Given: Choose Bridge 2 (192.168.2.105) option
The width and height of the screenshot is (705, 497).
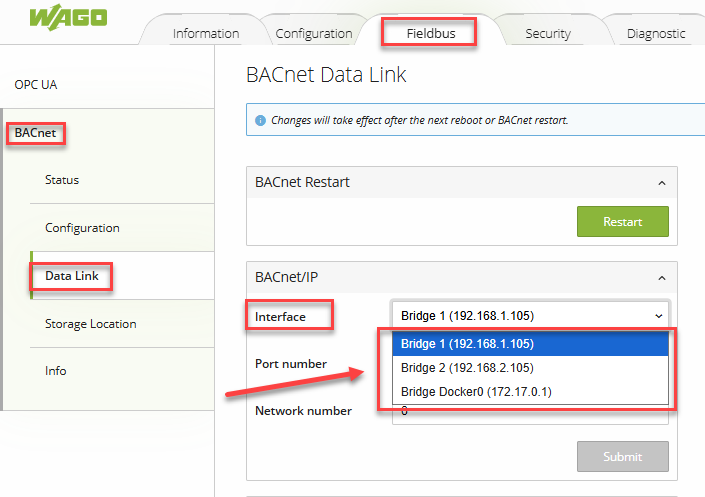Looking at the screenshot, I should tap(531, 368).
